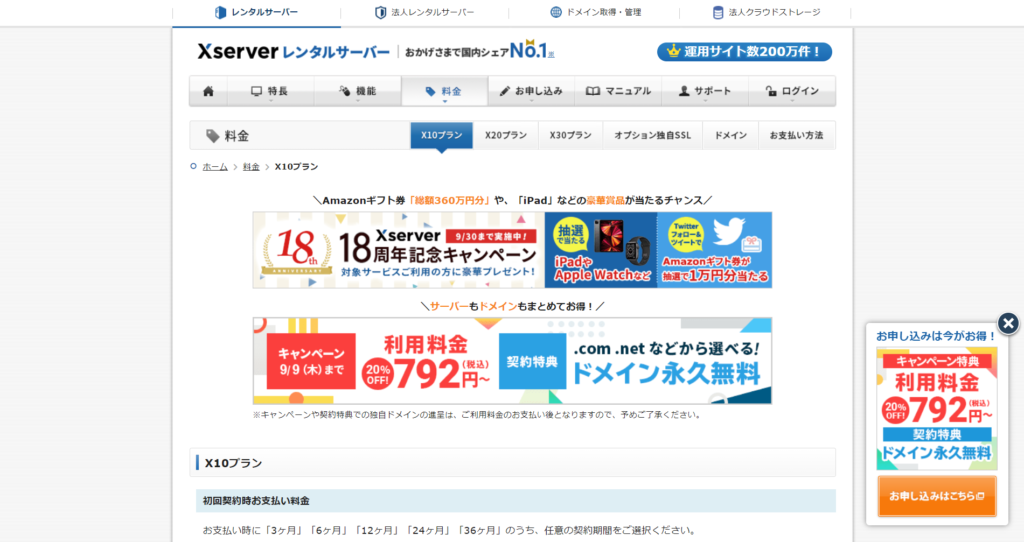Select the レンタルサーバー top service tab
Viewport: 1024px width, 542px height.
(257, 12)
